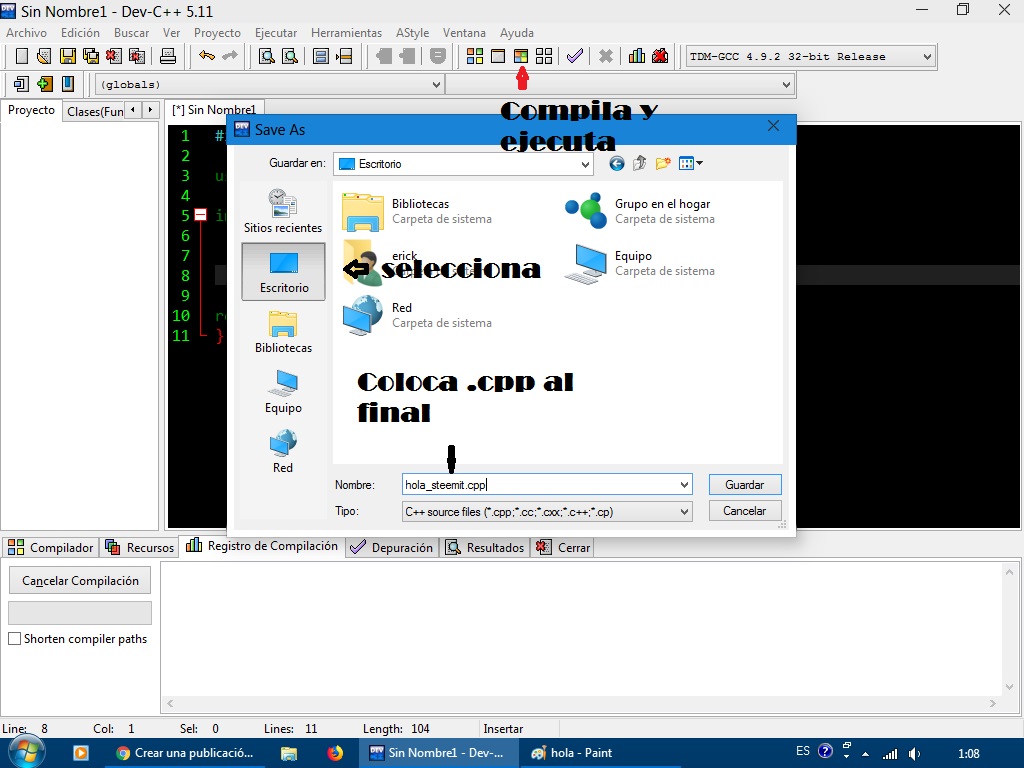This screenshot has width=1024, height=768.
Task: Click the compile log vertical scrollbar down arrow
Action: [x=1010, y=686]
